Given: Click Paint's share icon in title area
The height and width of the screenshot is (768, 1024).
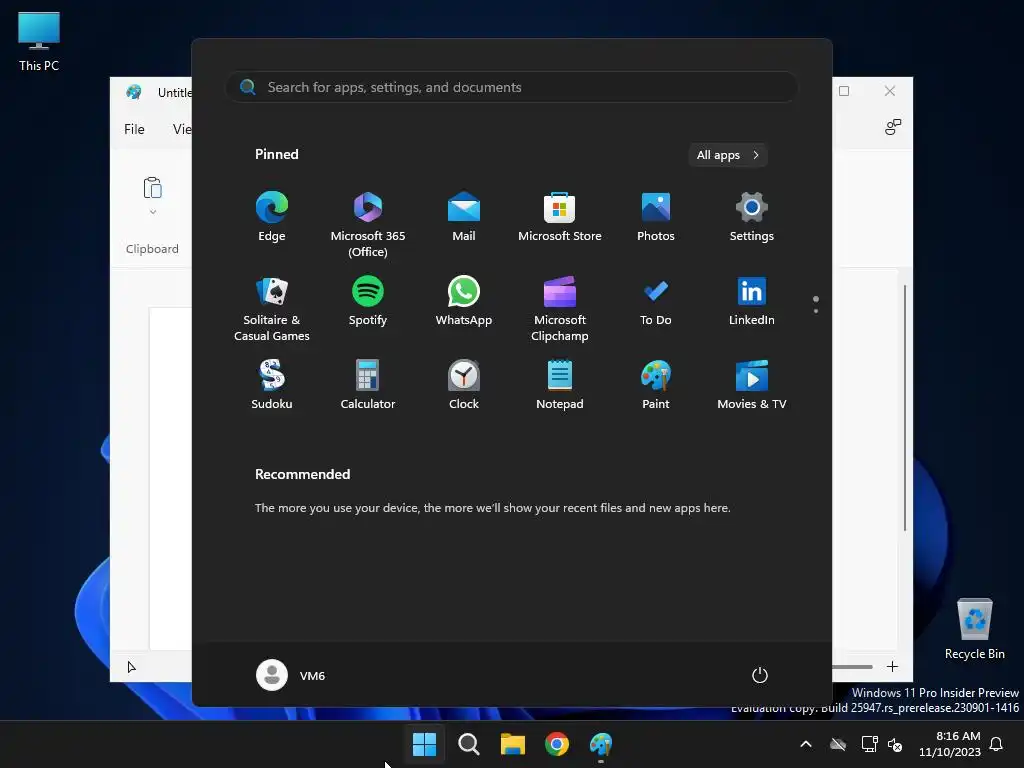Looking at the screenshot, I should pos(893,127).
